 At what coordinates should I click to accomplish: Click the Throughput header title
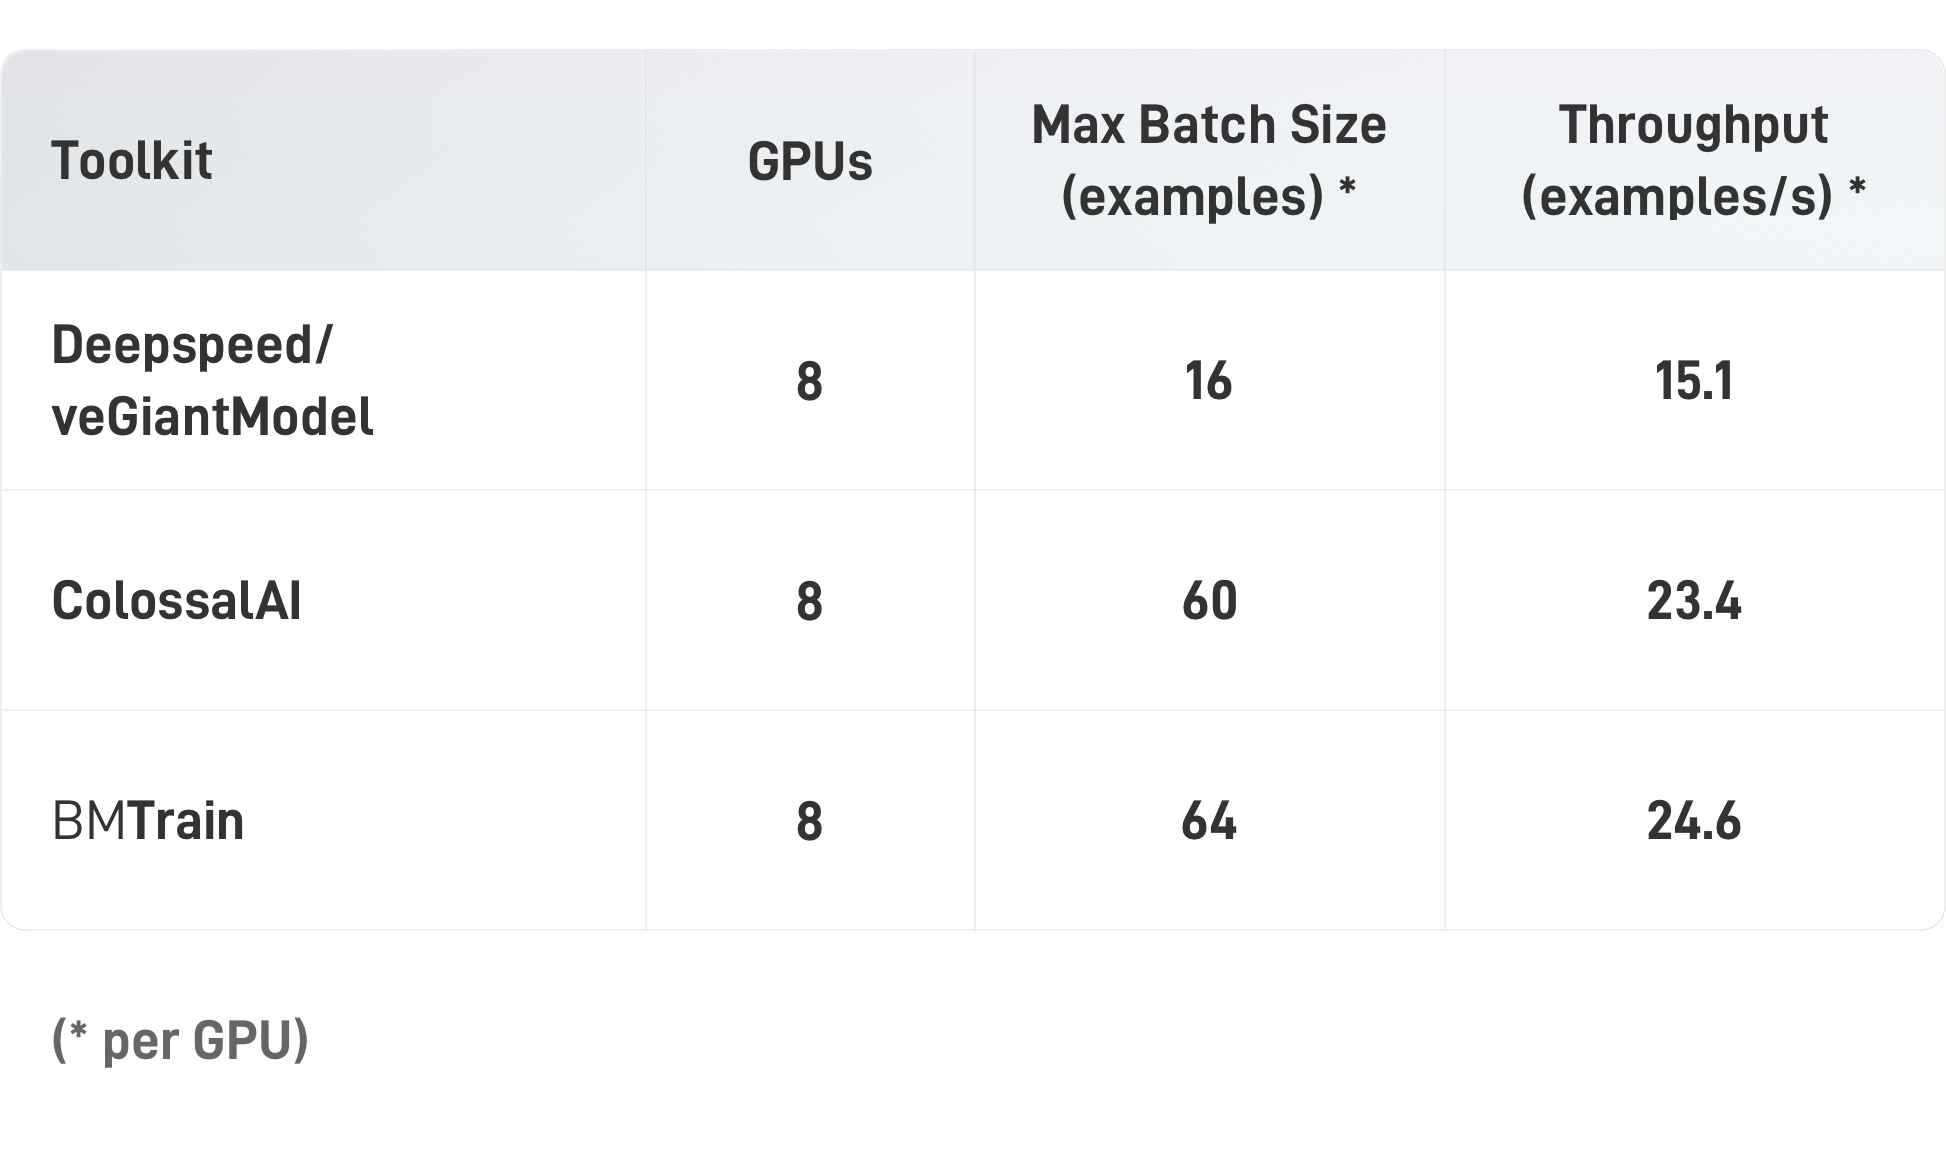point(1693,126)
